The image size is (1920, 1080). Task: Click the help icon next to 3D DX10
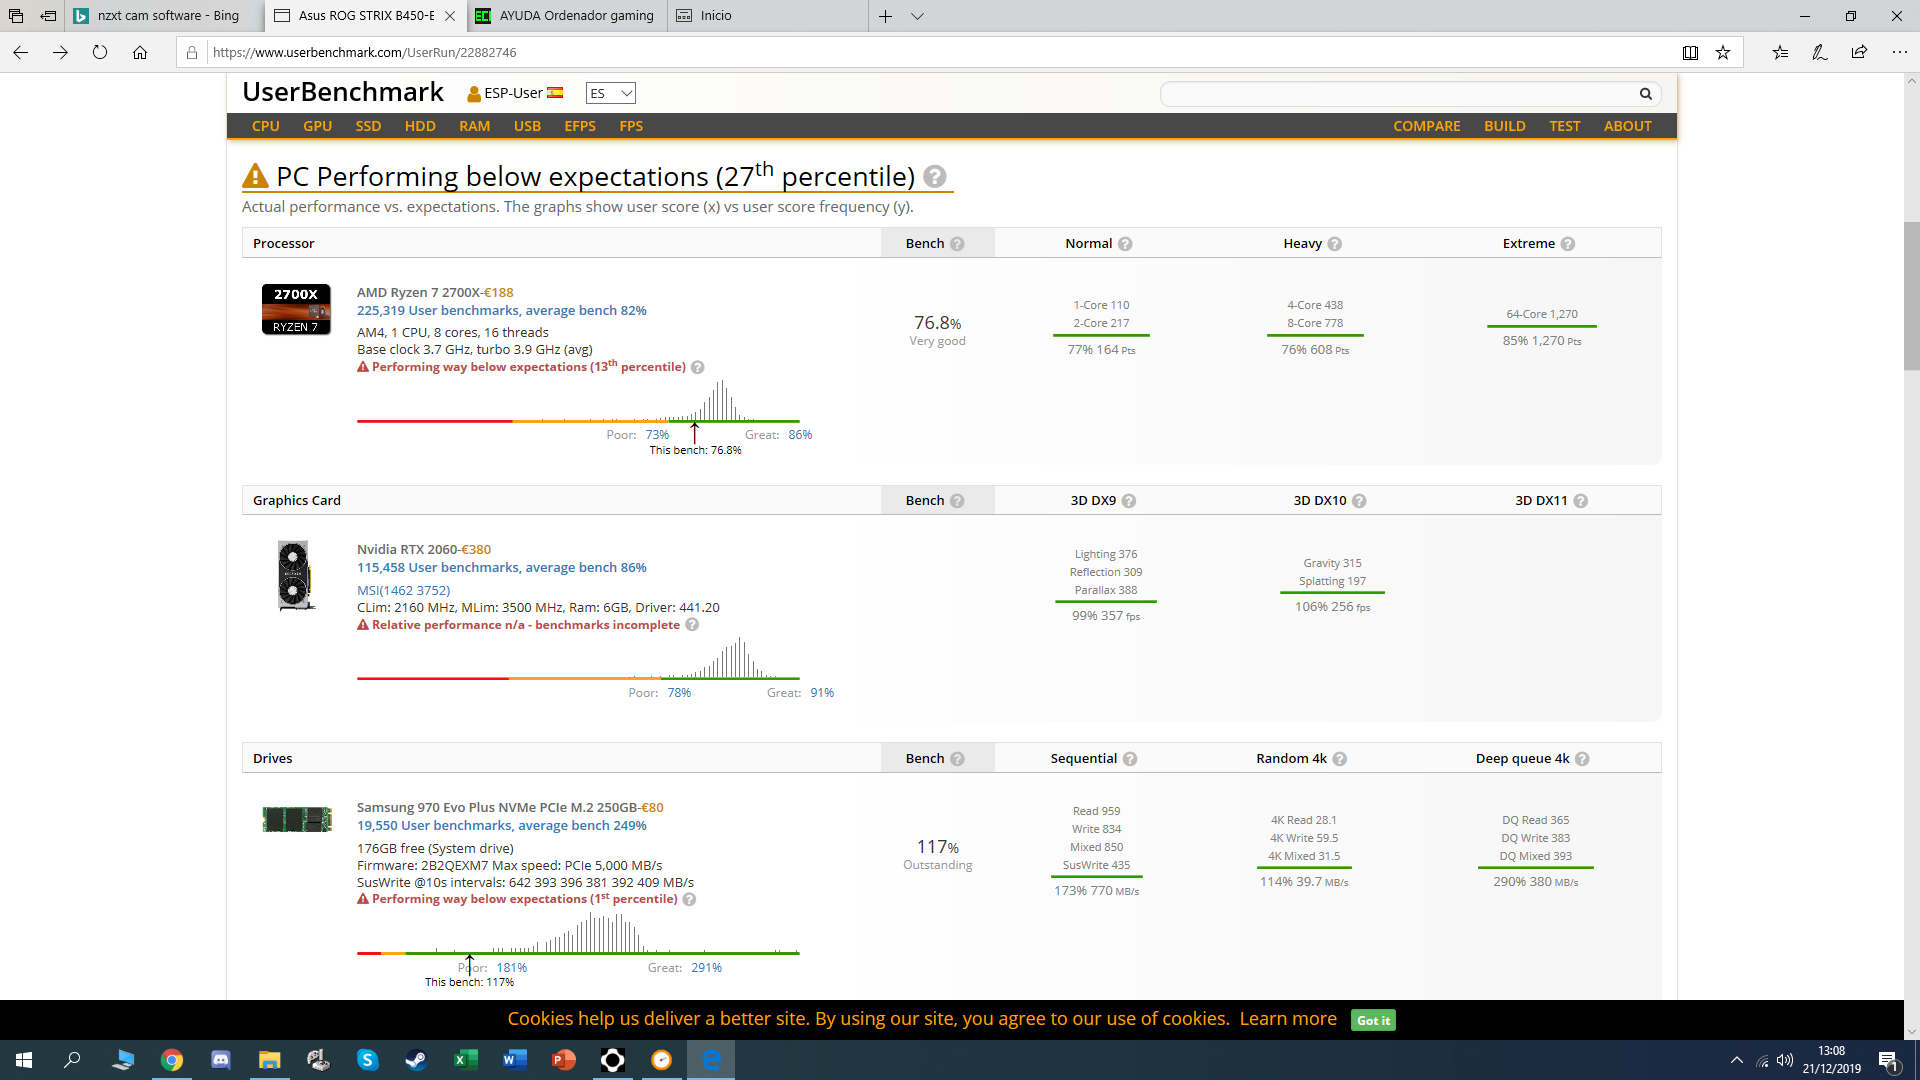[x=1359, y=501]
